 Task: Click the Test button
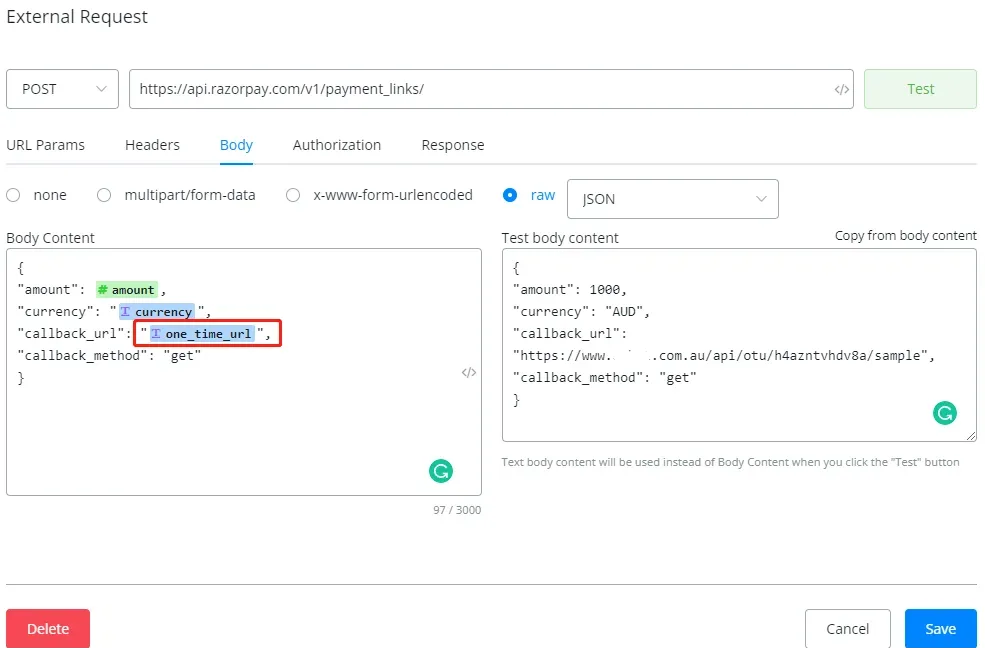pyautogui.click(x=920, y=89)
